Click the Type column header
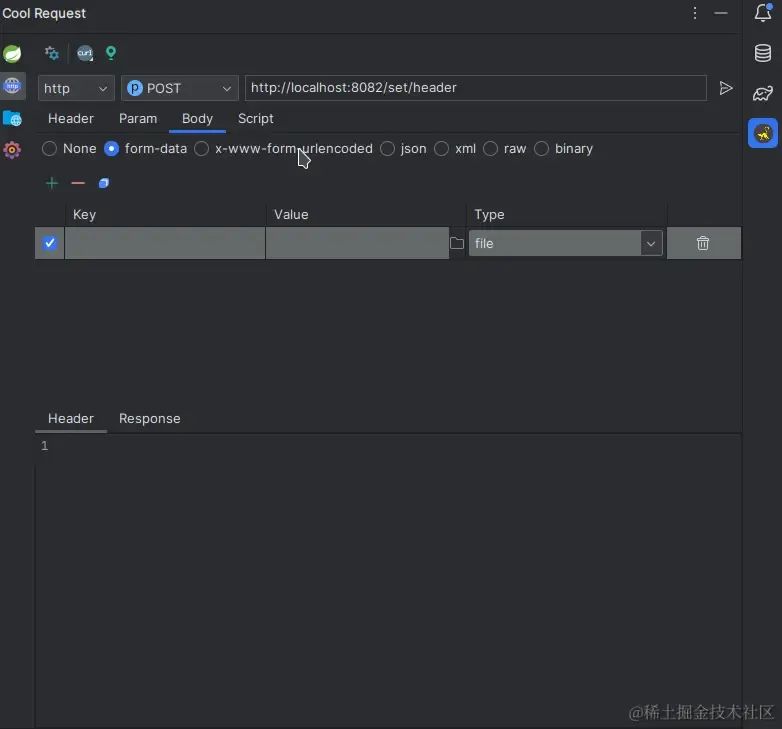The image size is (782, 729). tap(567, 214)
